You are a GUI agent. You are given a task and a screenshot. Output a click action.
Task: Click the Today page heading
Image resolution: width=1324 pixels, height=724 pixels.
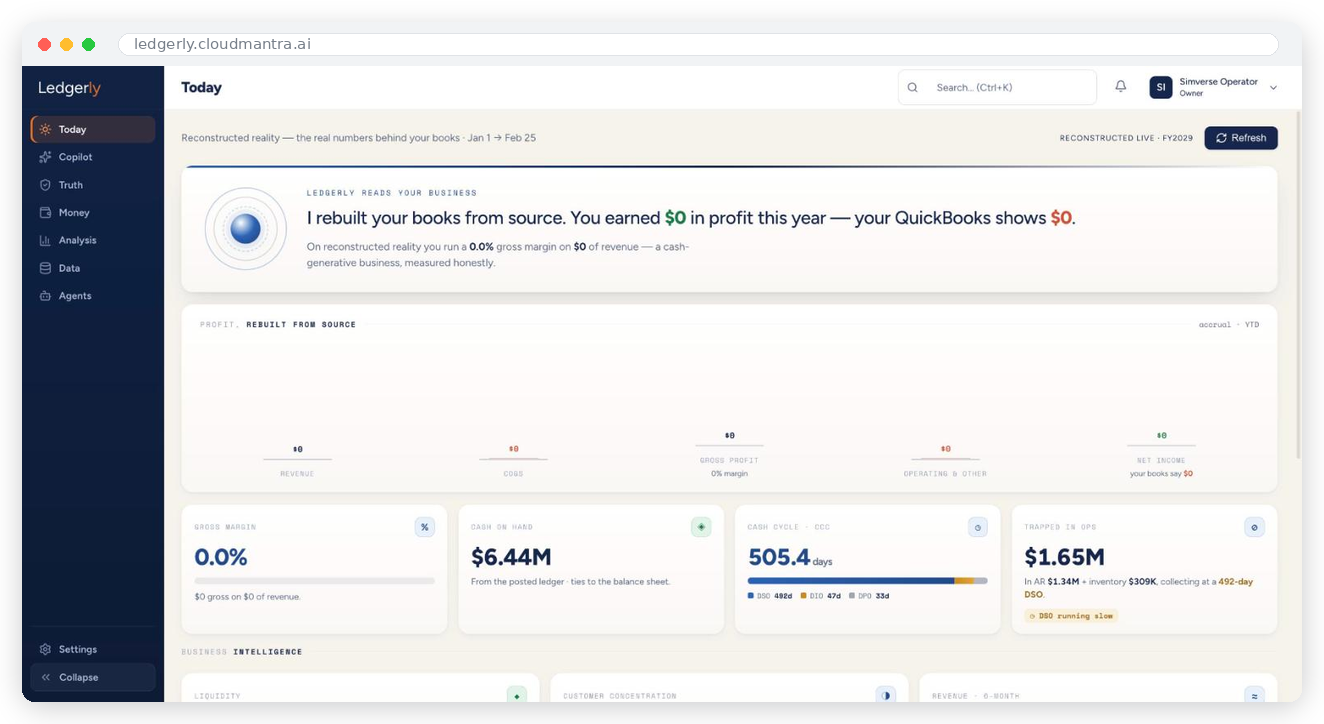[201, 87]
